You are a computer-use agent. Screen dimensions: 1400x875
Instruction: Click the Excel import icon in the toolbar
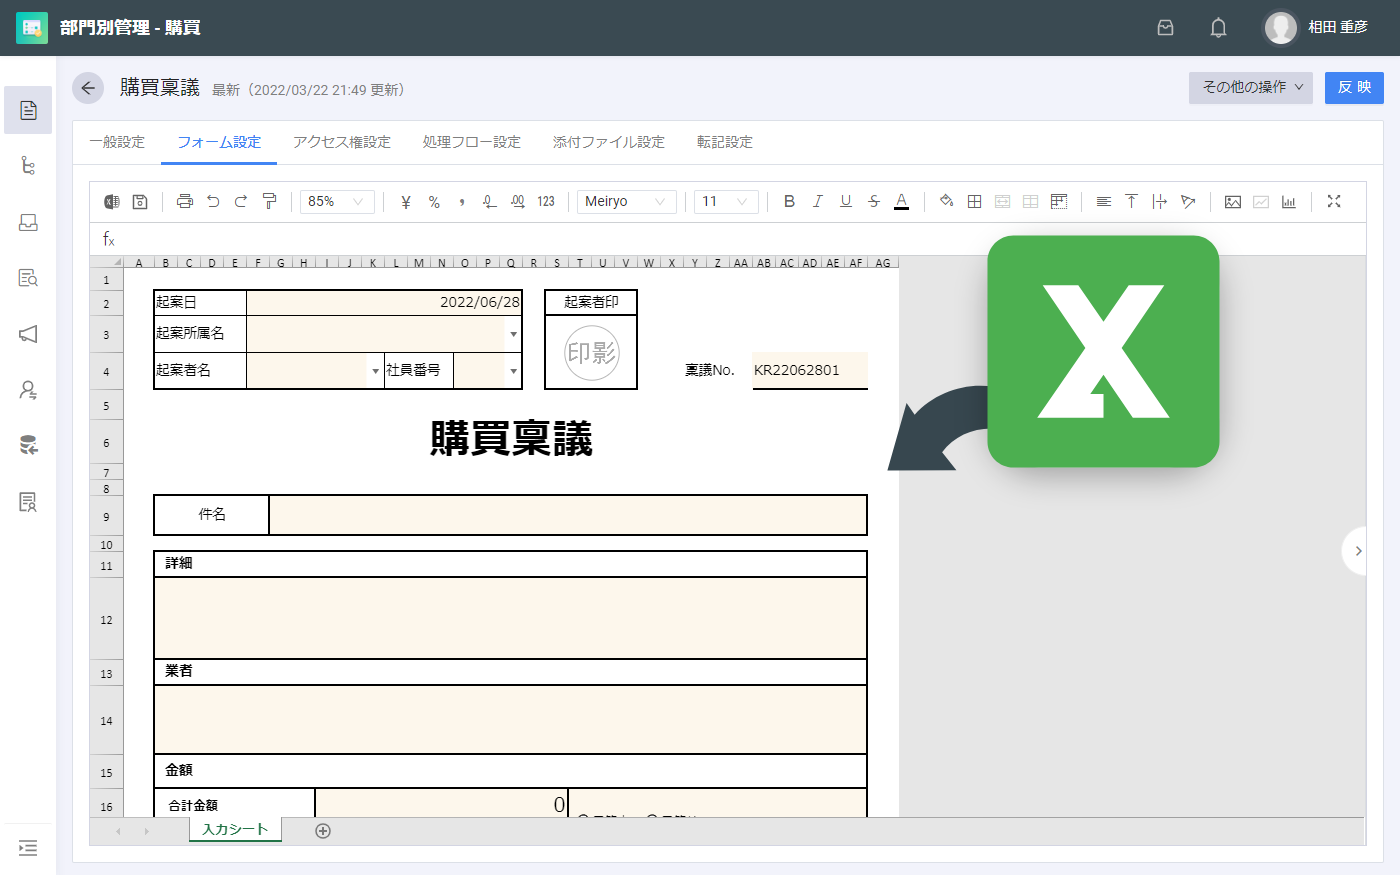click(112, 201)
